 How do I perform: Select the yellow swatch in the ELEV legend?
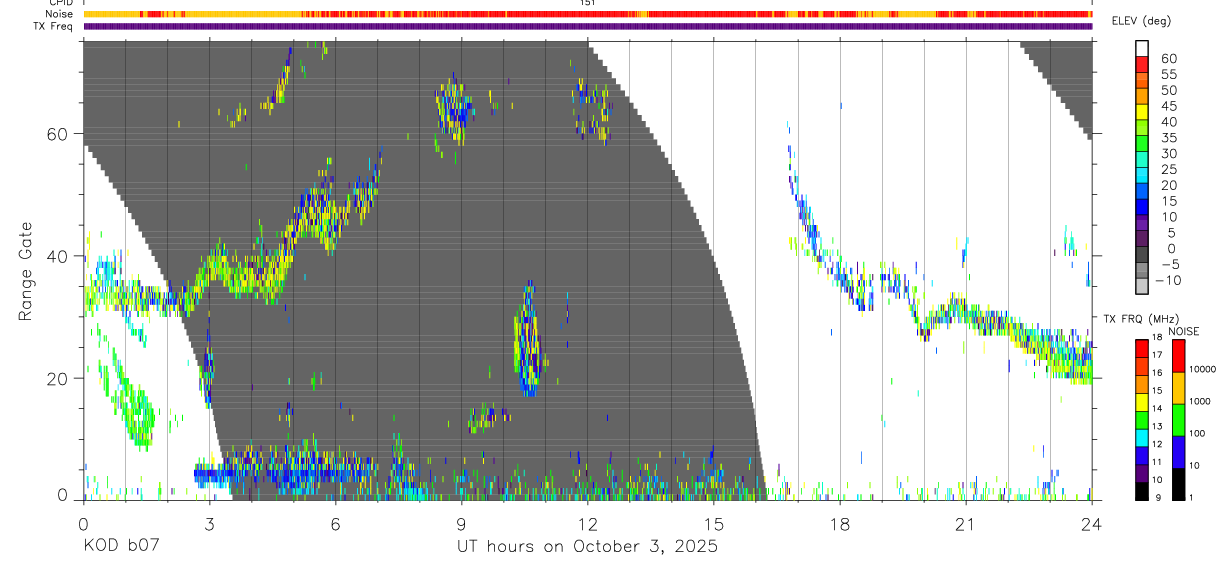(x=1142, y=113)
